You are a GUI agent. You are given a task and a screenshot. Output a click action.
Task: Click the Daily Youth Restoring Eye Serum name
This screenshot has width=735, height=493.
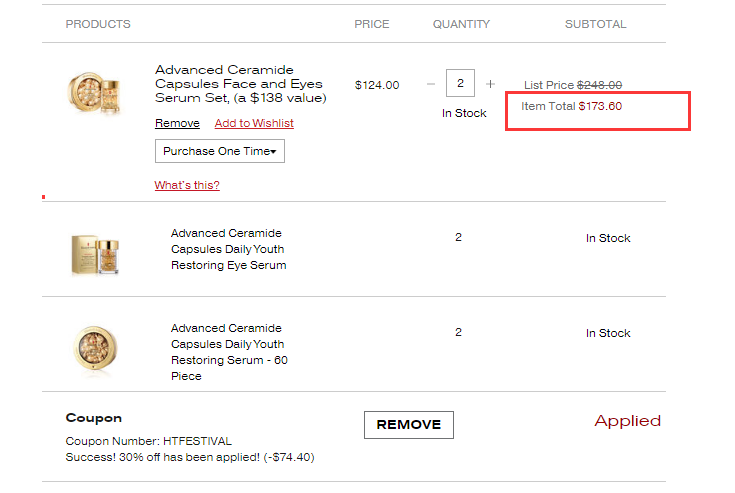pyautogui.click(x=228, y=249)
